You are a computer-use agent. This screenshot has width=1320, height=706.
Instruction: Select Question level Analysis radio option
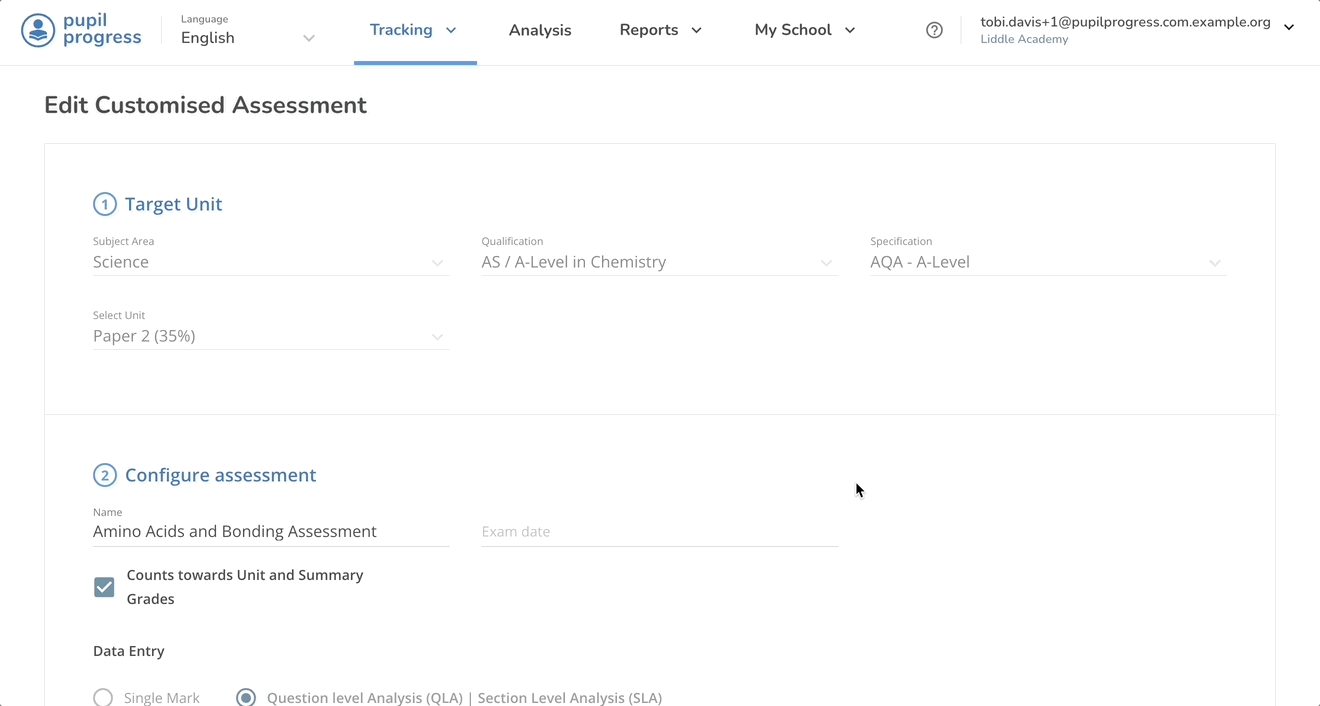[246, 697]
